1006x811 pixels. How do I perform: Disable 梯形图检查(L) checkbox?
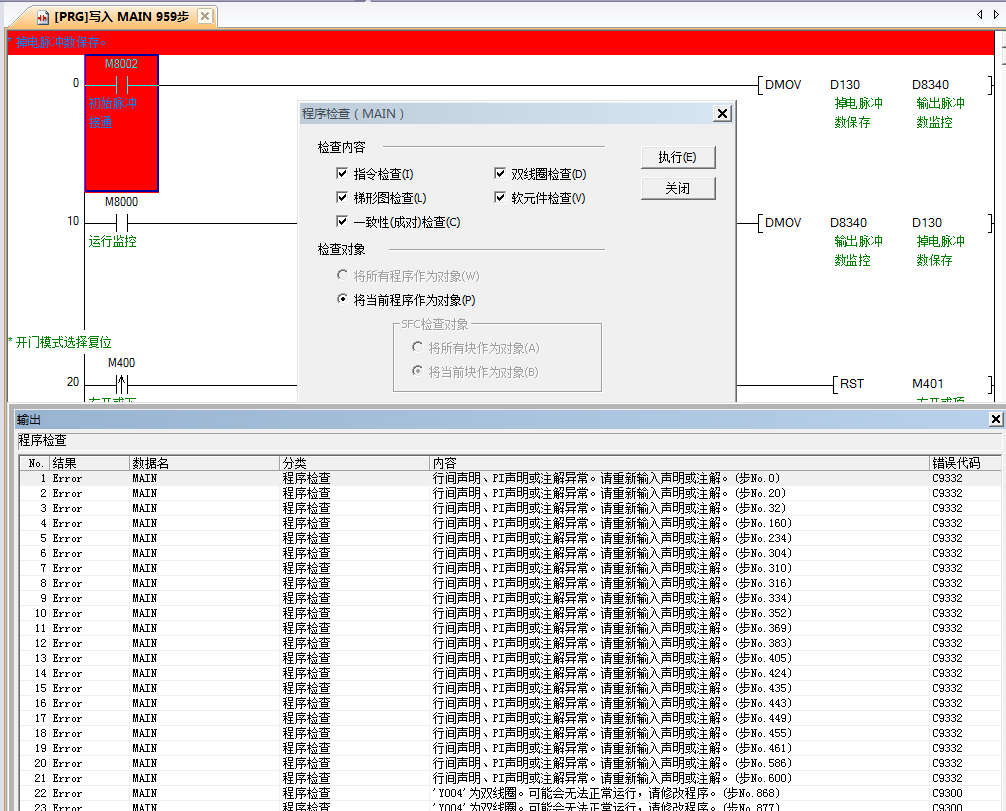click(x=343, y=198)
